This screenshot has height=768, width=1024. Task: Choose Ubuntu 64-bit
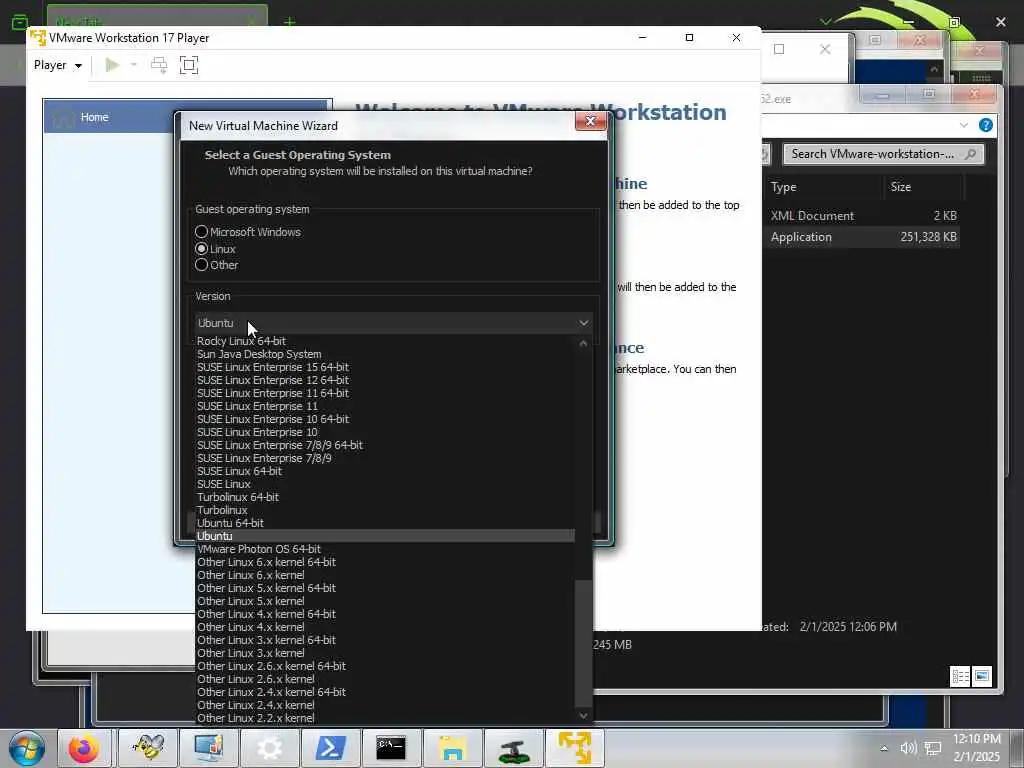click(385, 523)
